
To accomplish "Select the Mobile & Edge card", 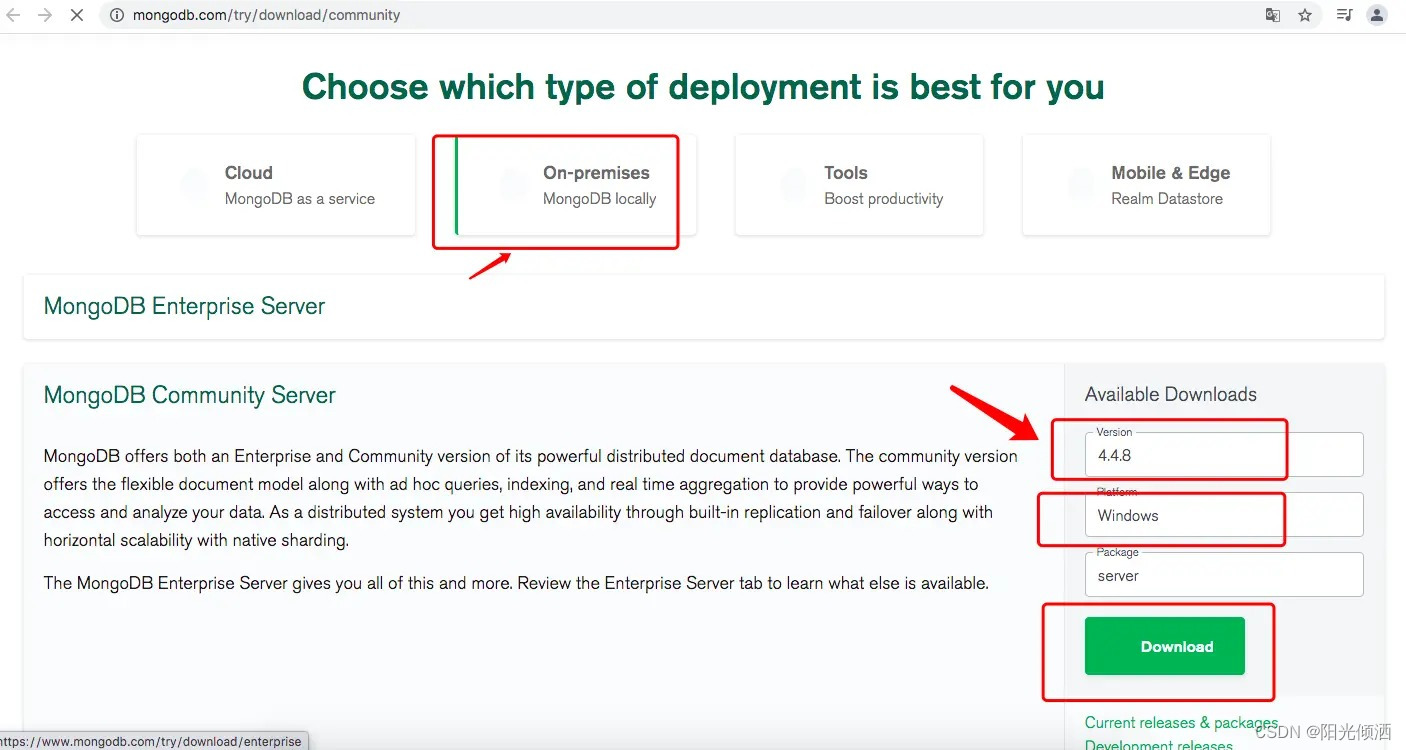I will (x=1146, y=185).
